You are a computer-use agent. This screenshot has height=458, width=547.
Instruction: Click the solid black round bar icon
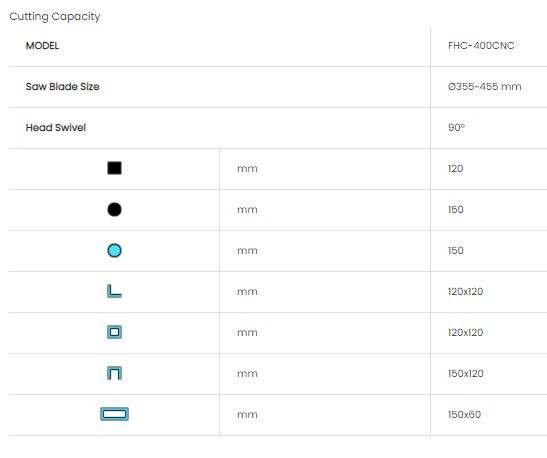pos(114,209)
